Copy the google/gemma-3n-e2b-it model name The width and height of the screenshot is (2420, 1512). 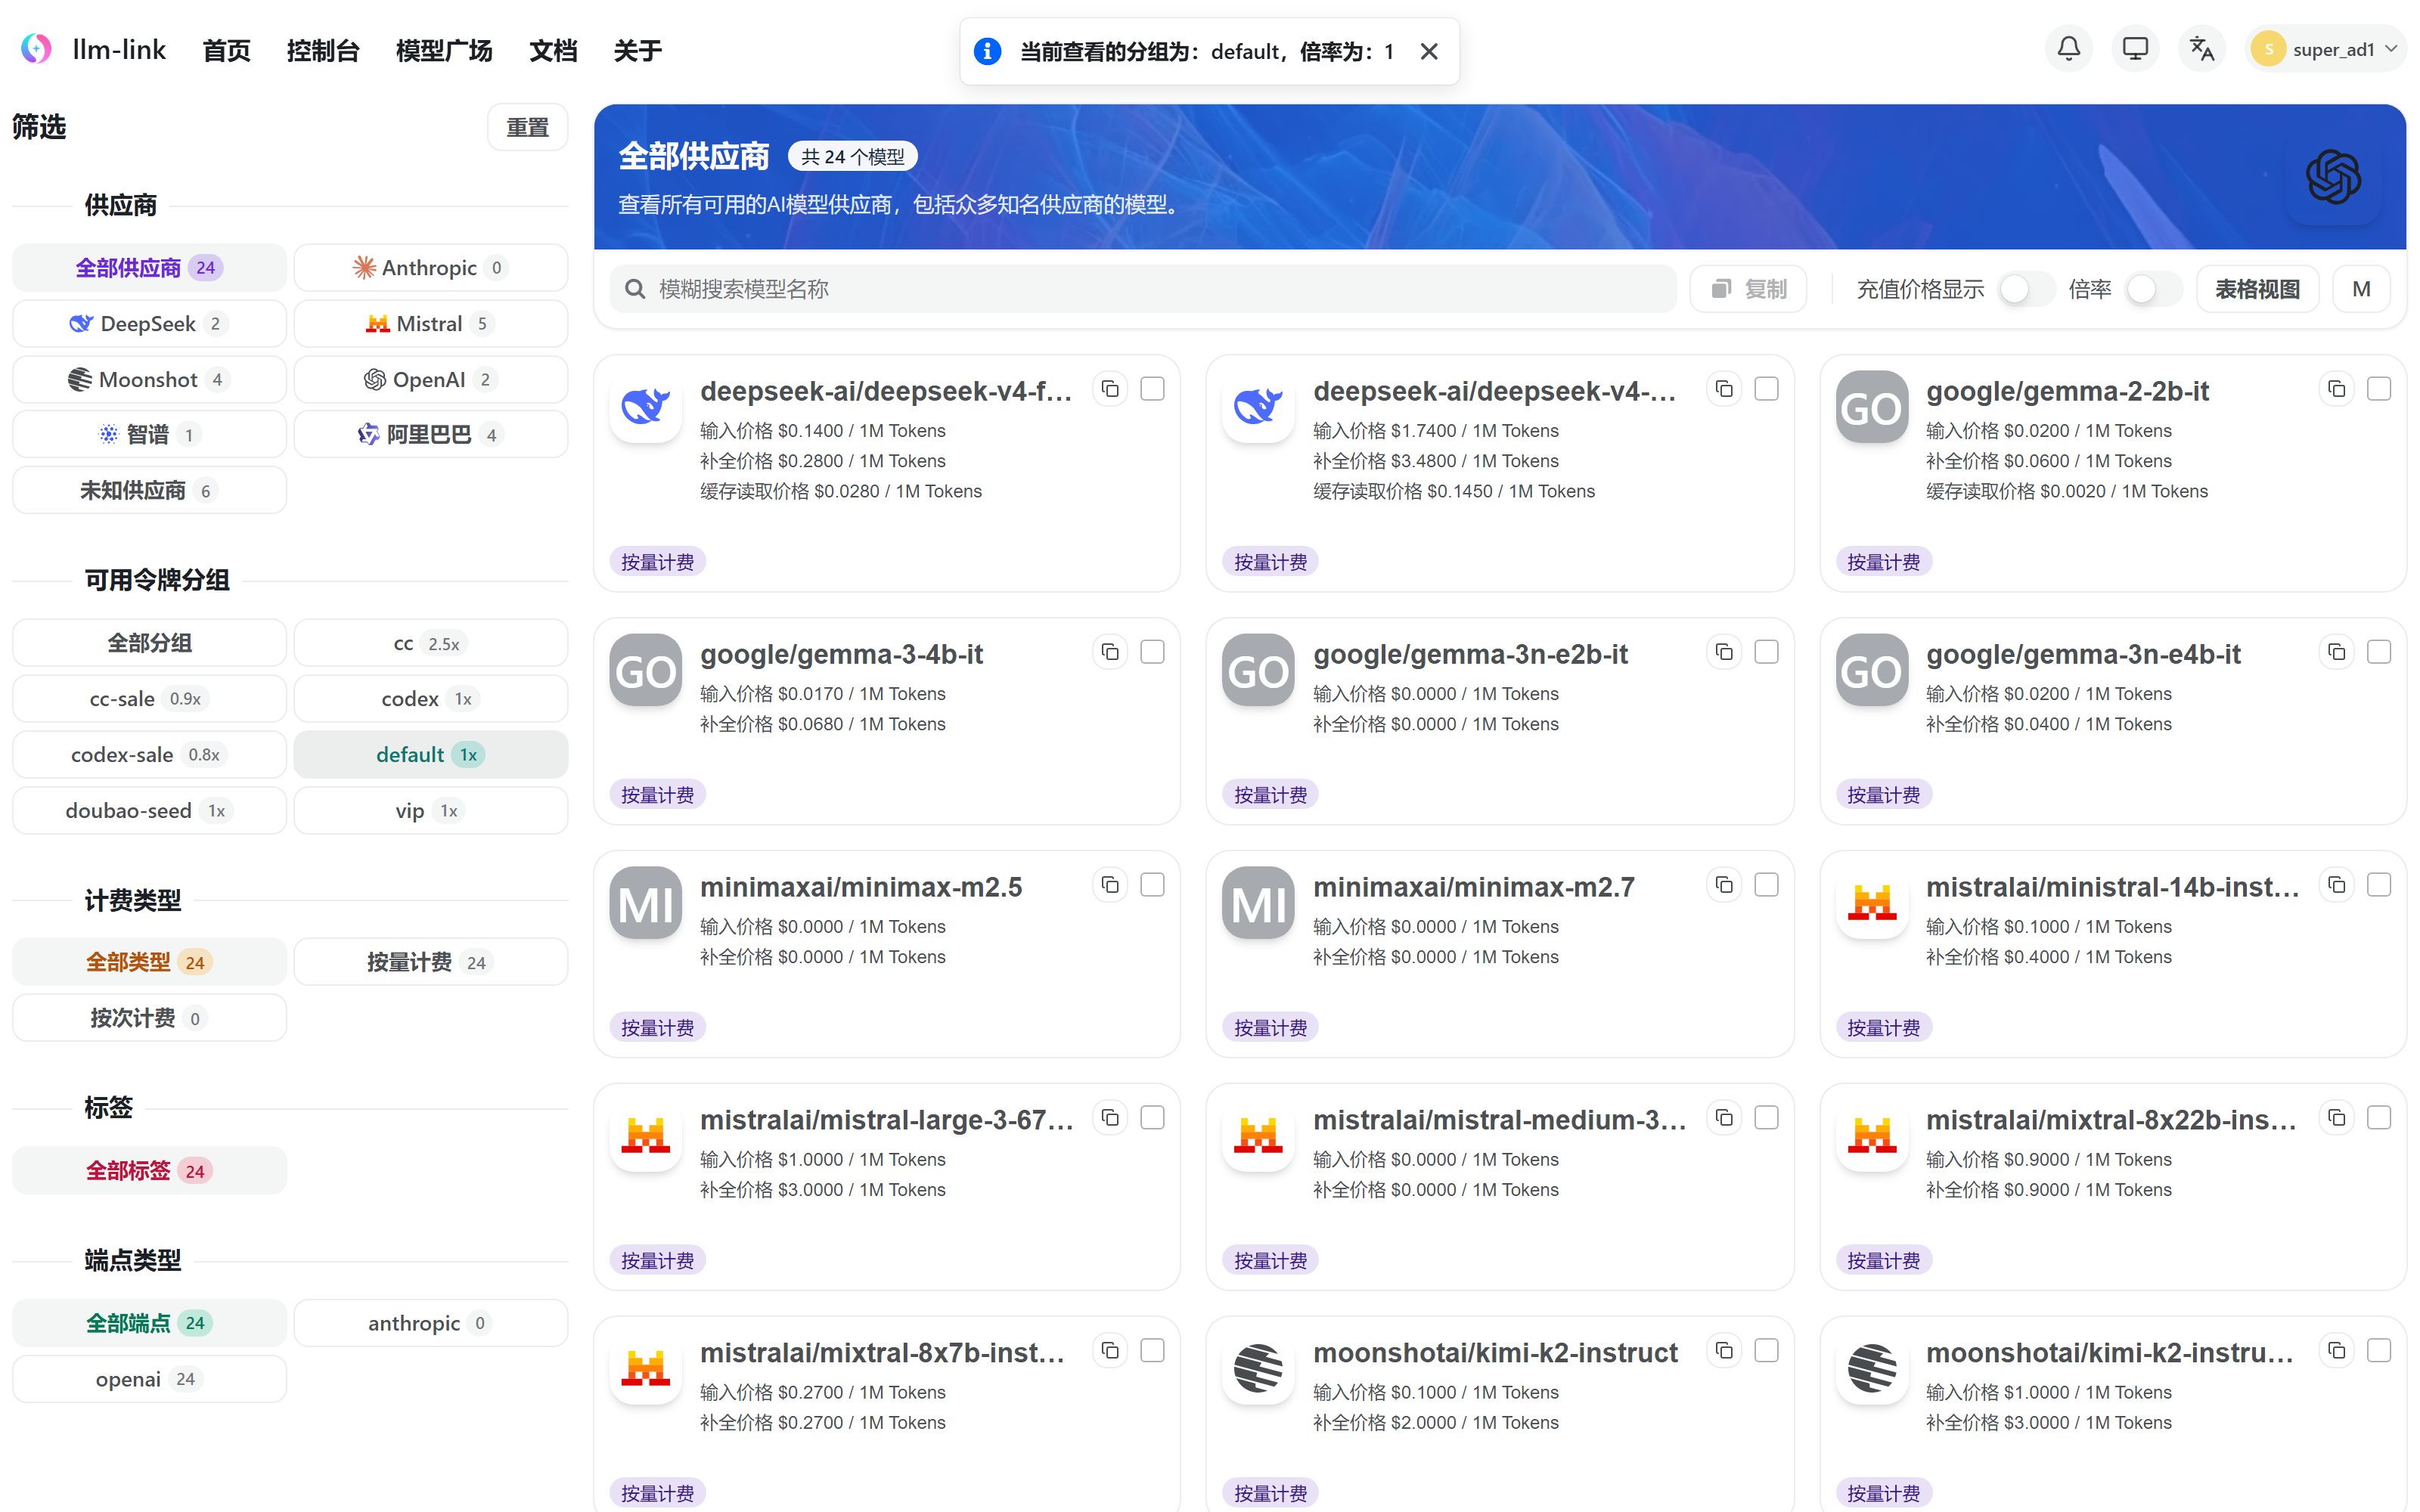pos(1724,652)
